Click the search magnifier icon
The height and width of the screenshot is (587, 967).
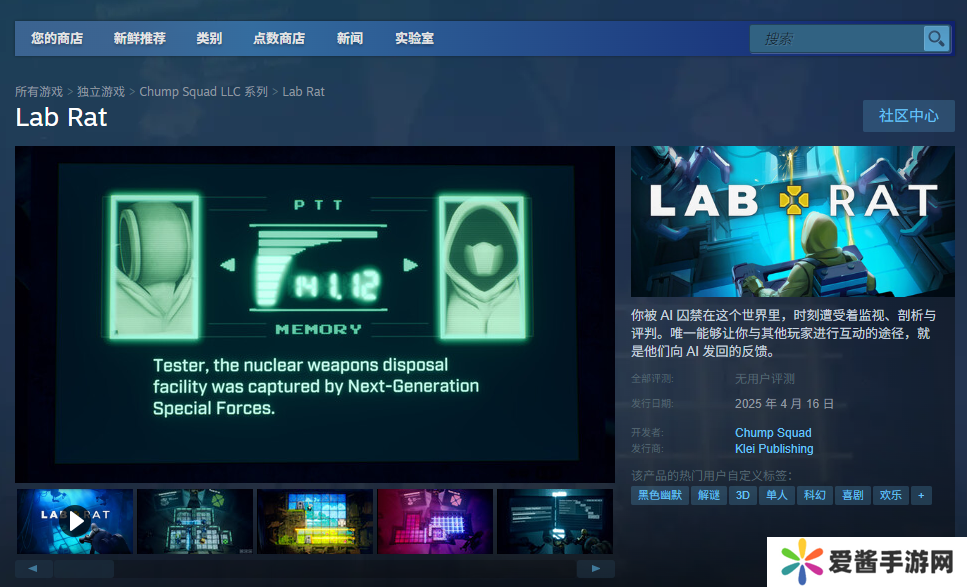coord(936,39)
